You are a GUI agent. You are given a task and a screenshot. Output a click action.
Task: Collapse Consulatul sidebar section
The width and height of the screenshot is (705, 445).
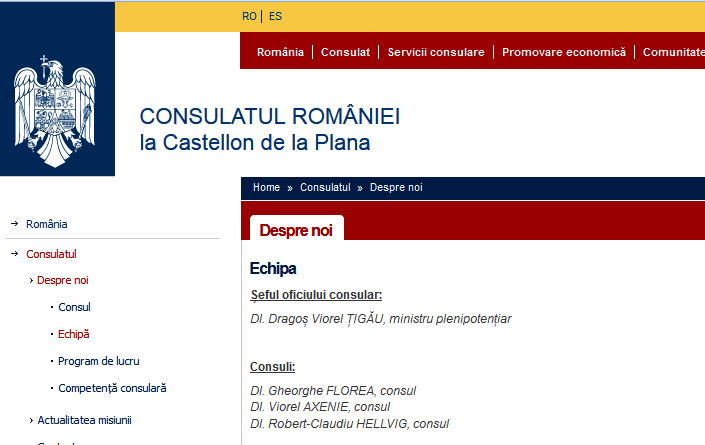[51, 254]
